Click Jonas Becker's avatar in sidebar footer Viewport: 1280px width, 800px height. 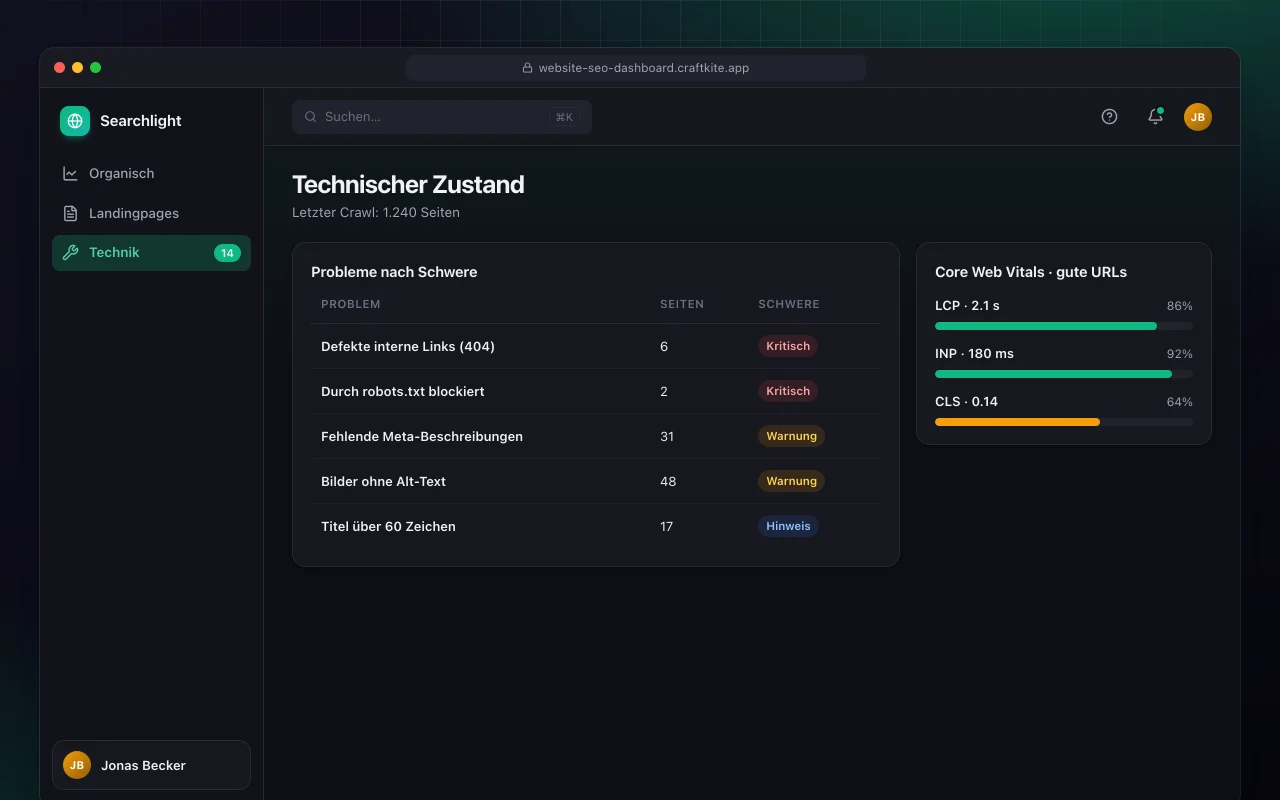point(77,765)
